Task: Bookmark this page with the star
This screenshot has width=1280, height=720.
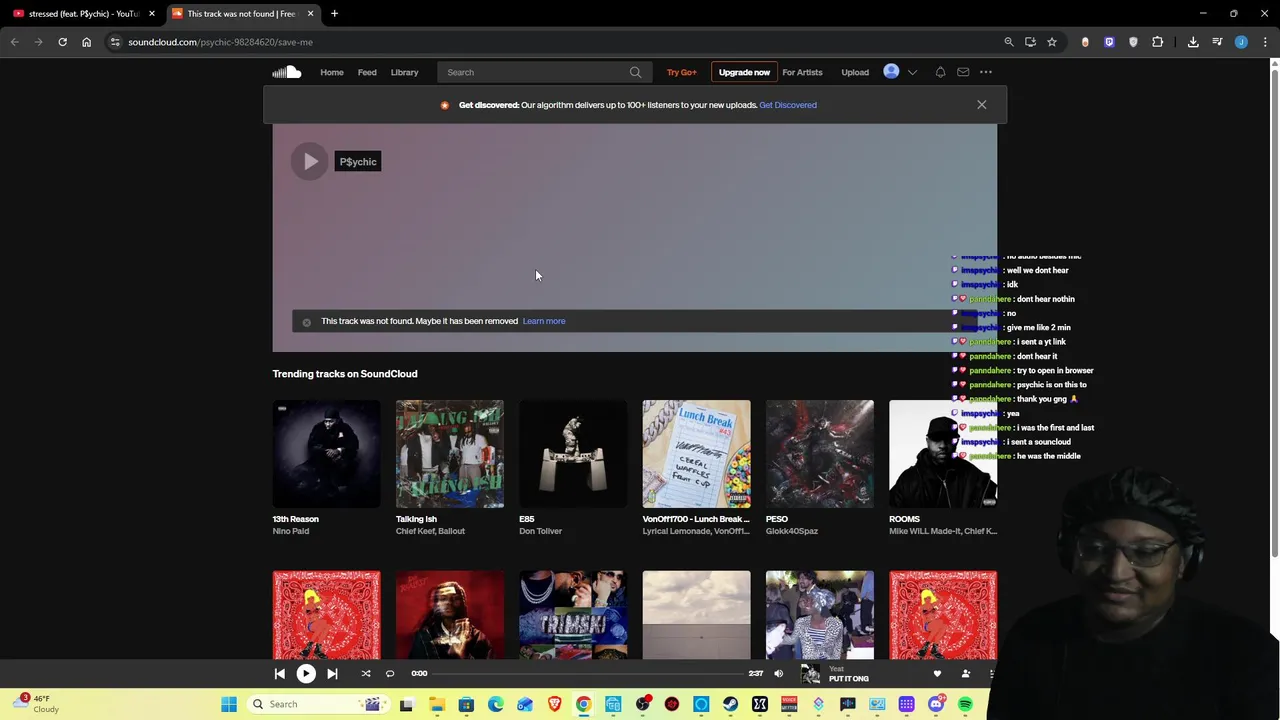Action: 1052,42
